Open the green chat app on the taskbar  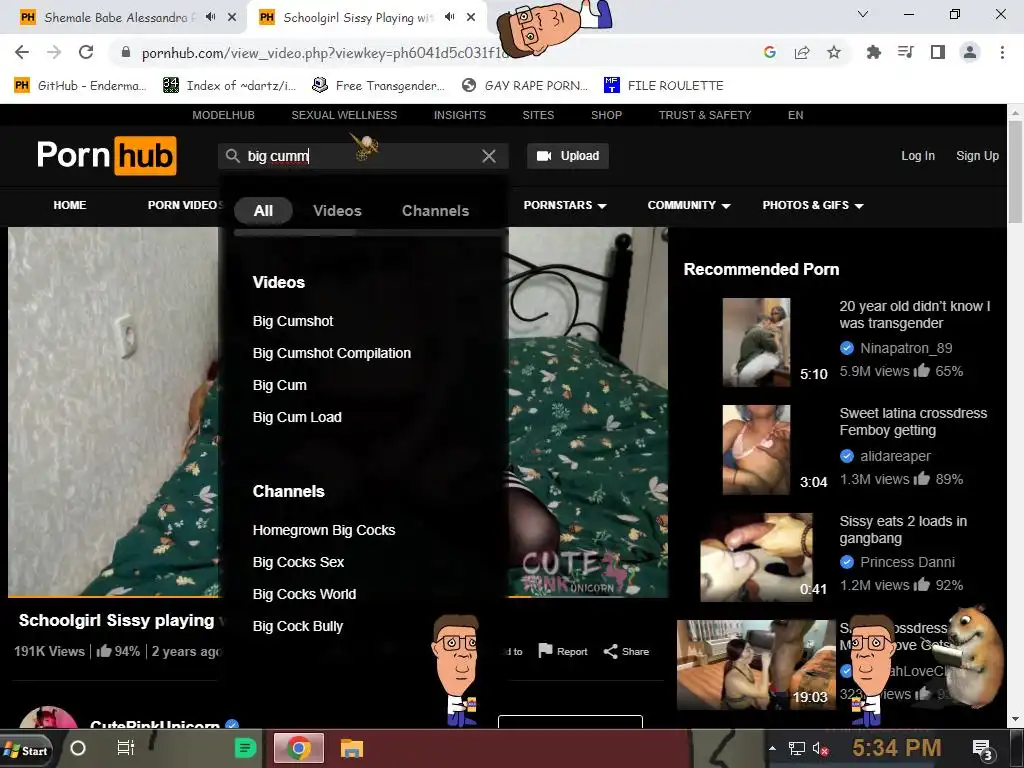click(x=245, y=748)
